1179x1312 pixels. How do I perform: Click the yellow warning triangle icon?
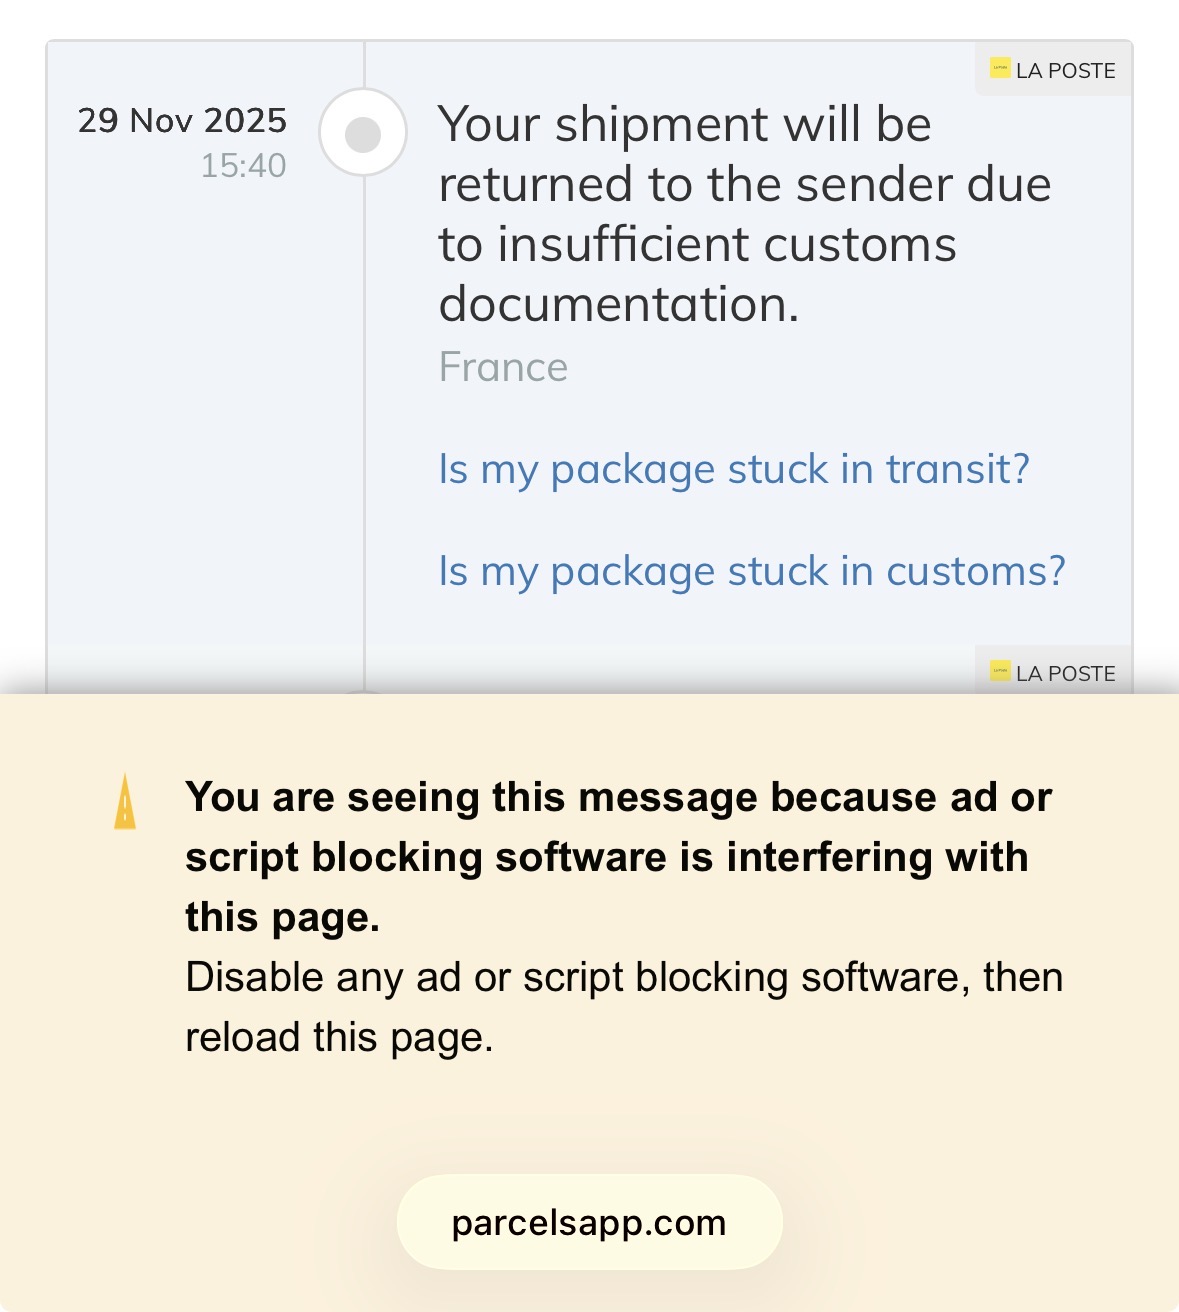click(x=125, y=802)
